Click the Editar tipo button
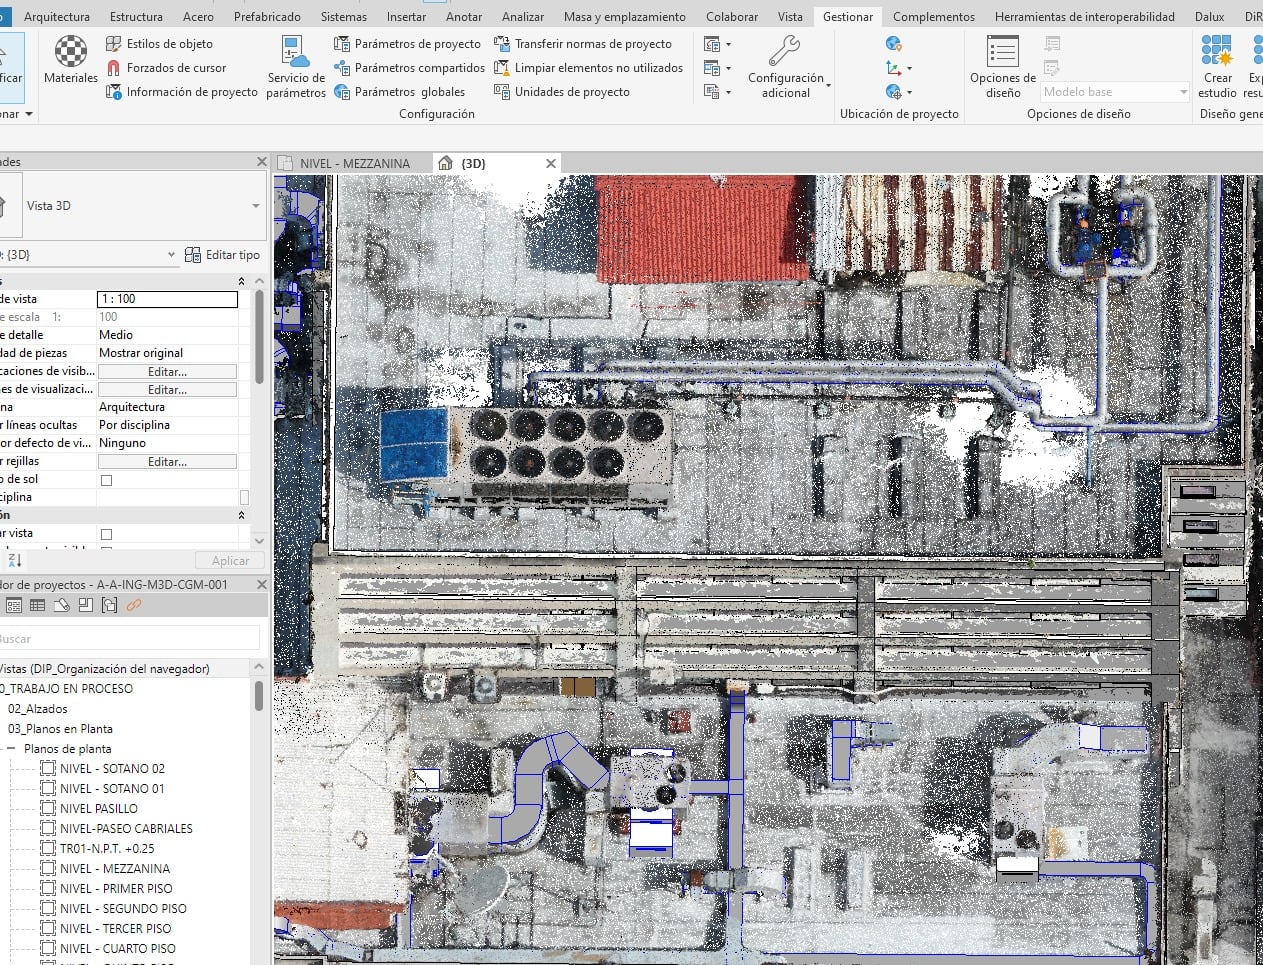Viewport: 1263px width, 965px height. pos(223,255)
